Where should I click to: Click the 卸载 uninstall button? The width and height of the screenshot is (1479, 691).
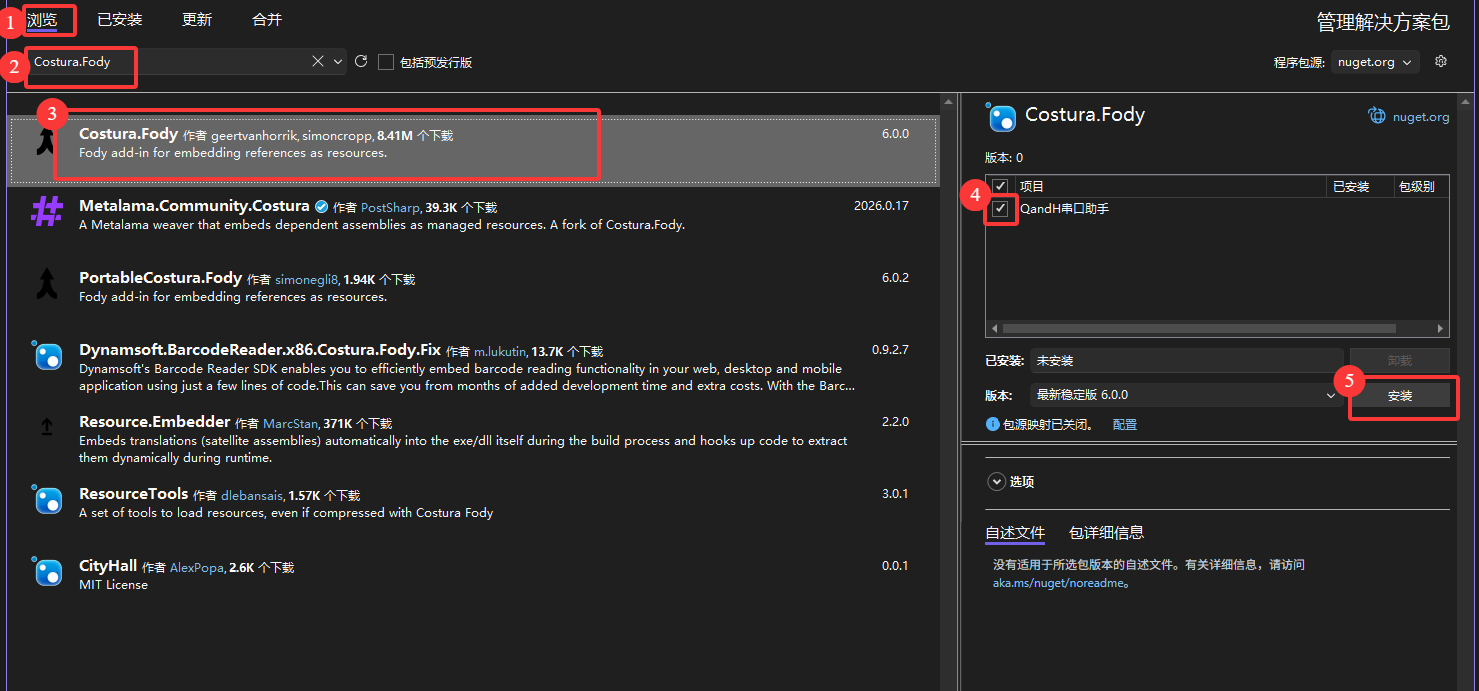[1400, 360]
